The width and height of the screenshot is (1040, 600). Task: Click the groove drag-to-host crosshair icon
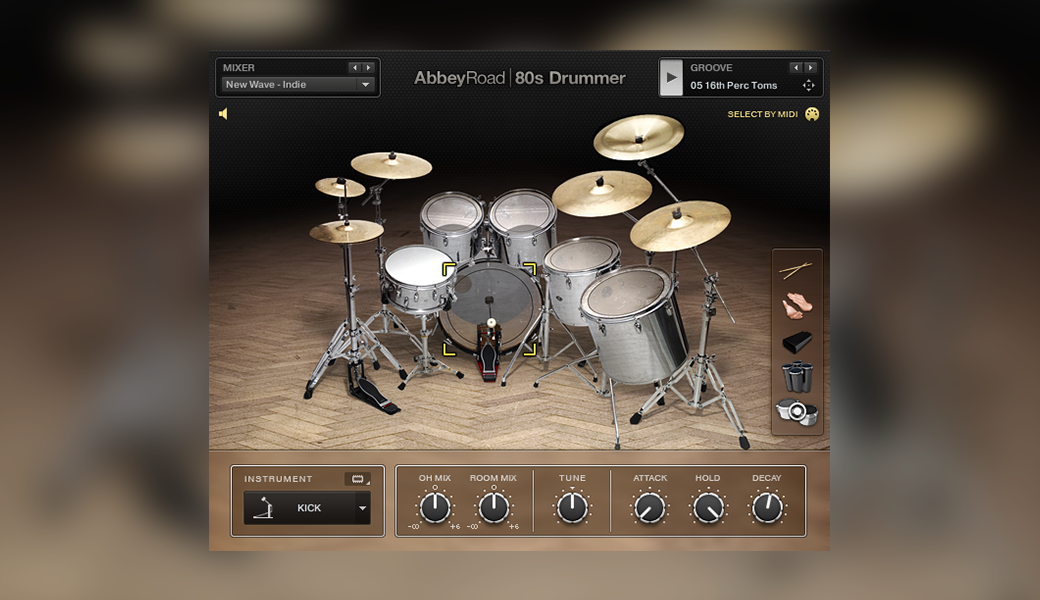tap(809, 85)
